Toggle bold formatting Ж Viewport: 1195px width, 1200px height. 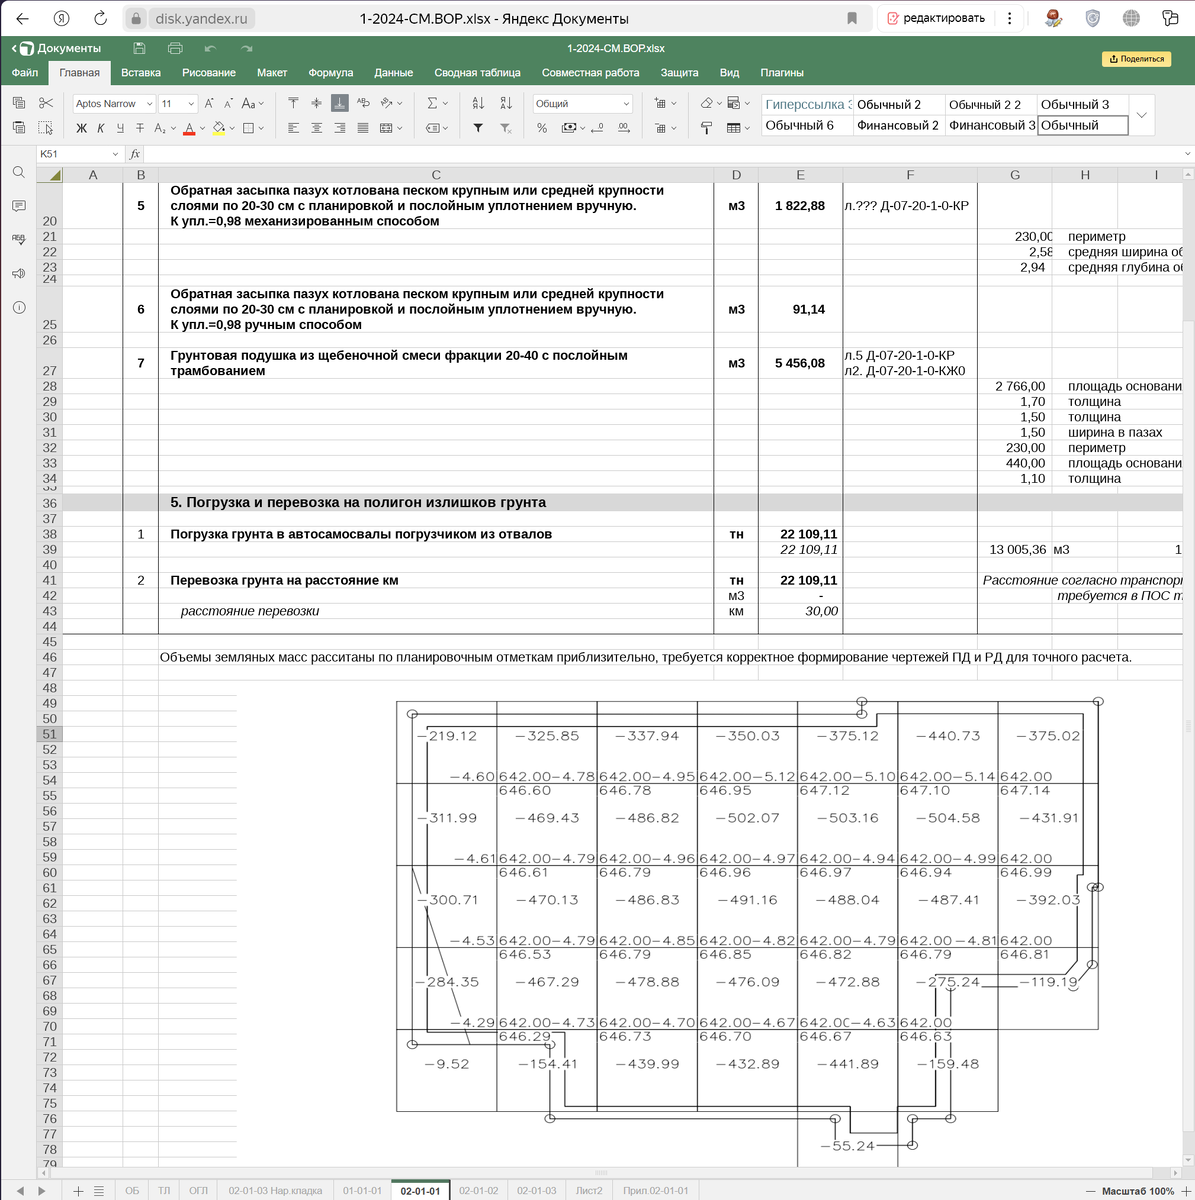click(x=82, y=128)
